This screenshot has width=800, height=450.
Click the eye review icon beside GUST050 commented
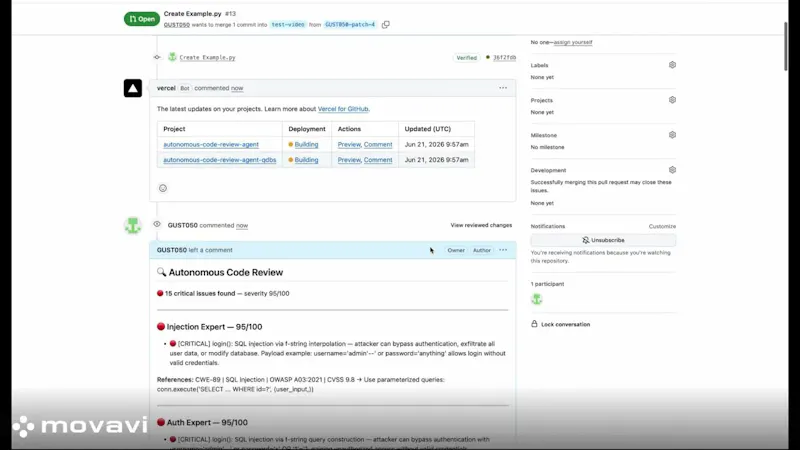point(157,224)
